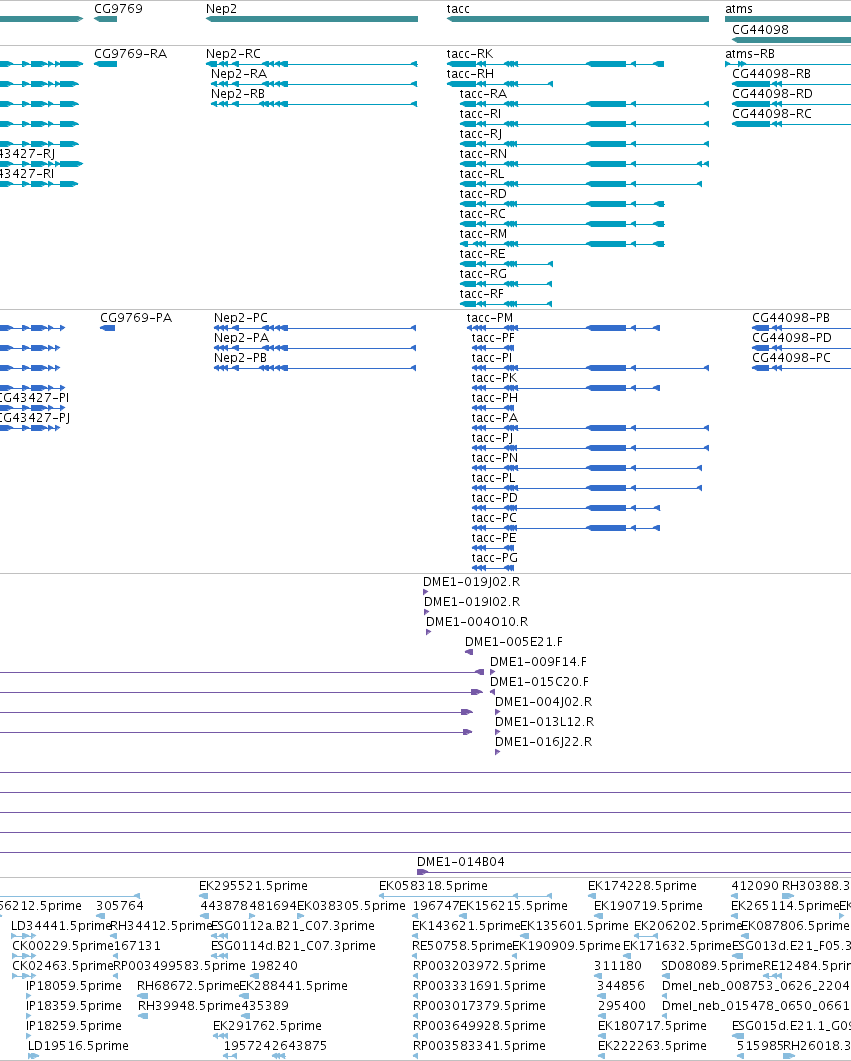Click the DME1-015C20.F label
Screen dimensions: 851x1061
click(539, 681)
